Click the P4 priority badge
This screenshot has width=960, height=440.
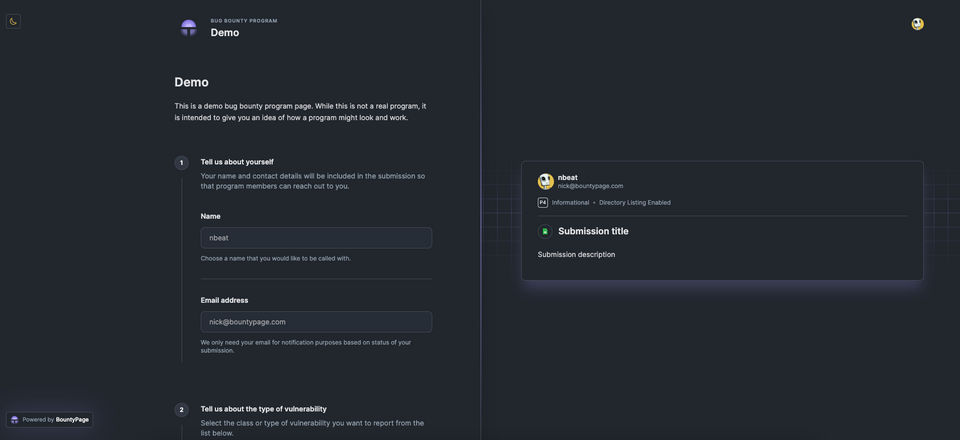(543, 202)
